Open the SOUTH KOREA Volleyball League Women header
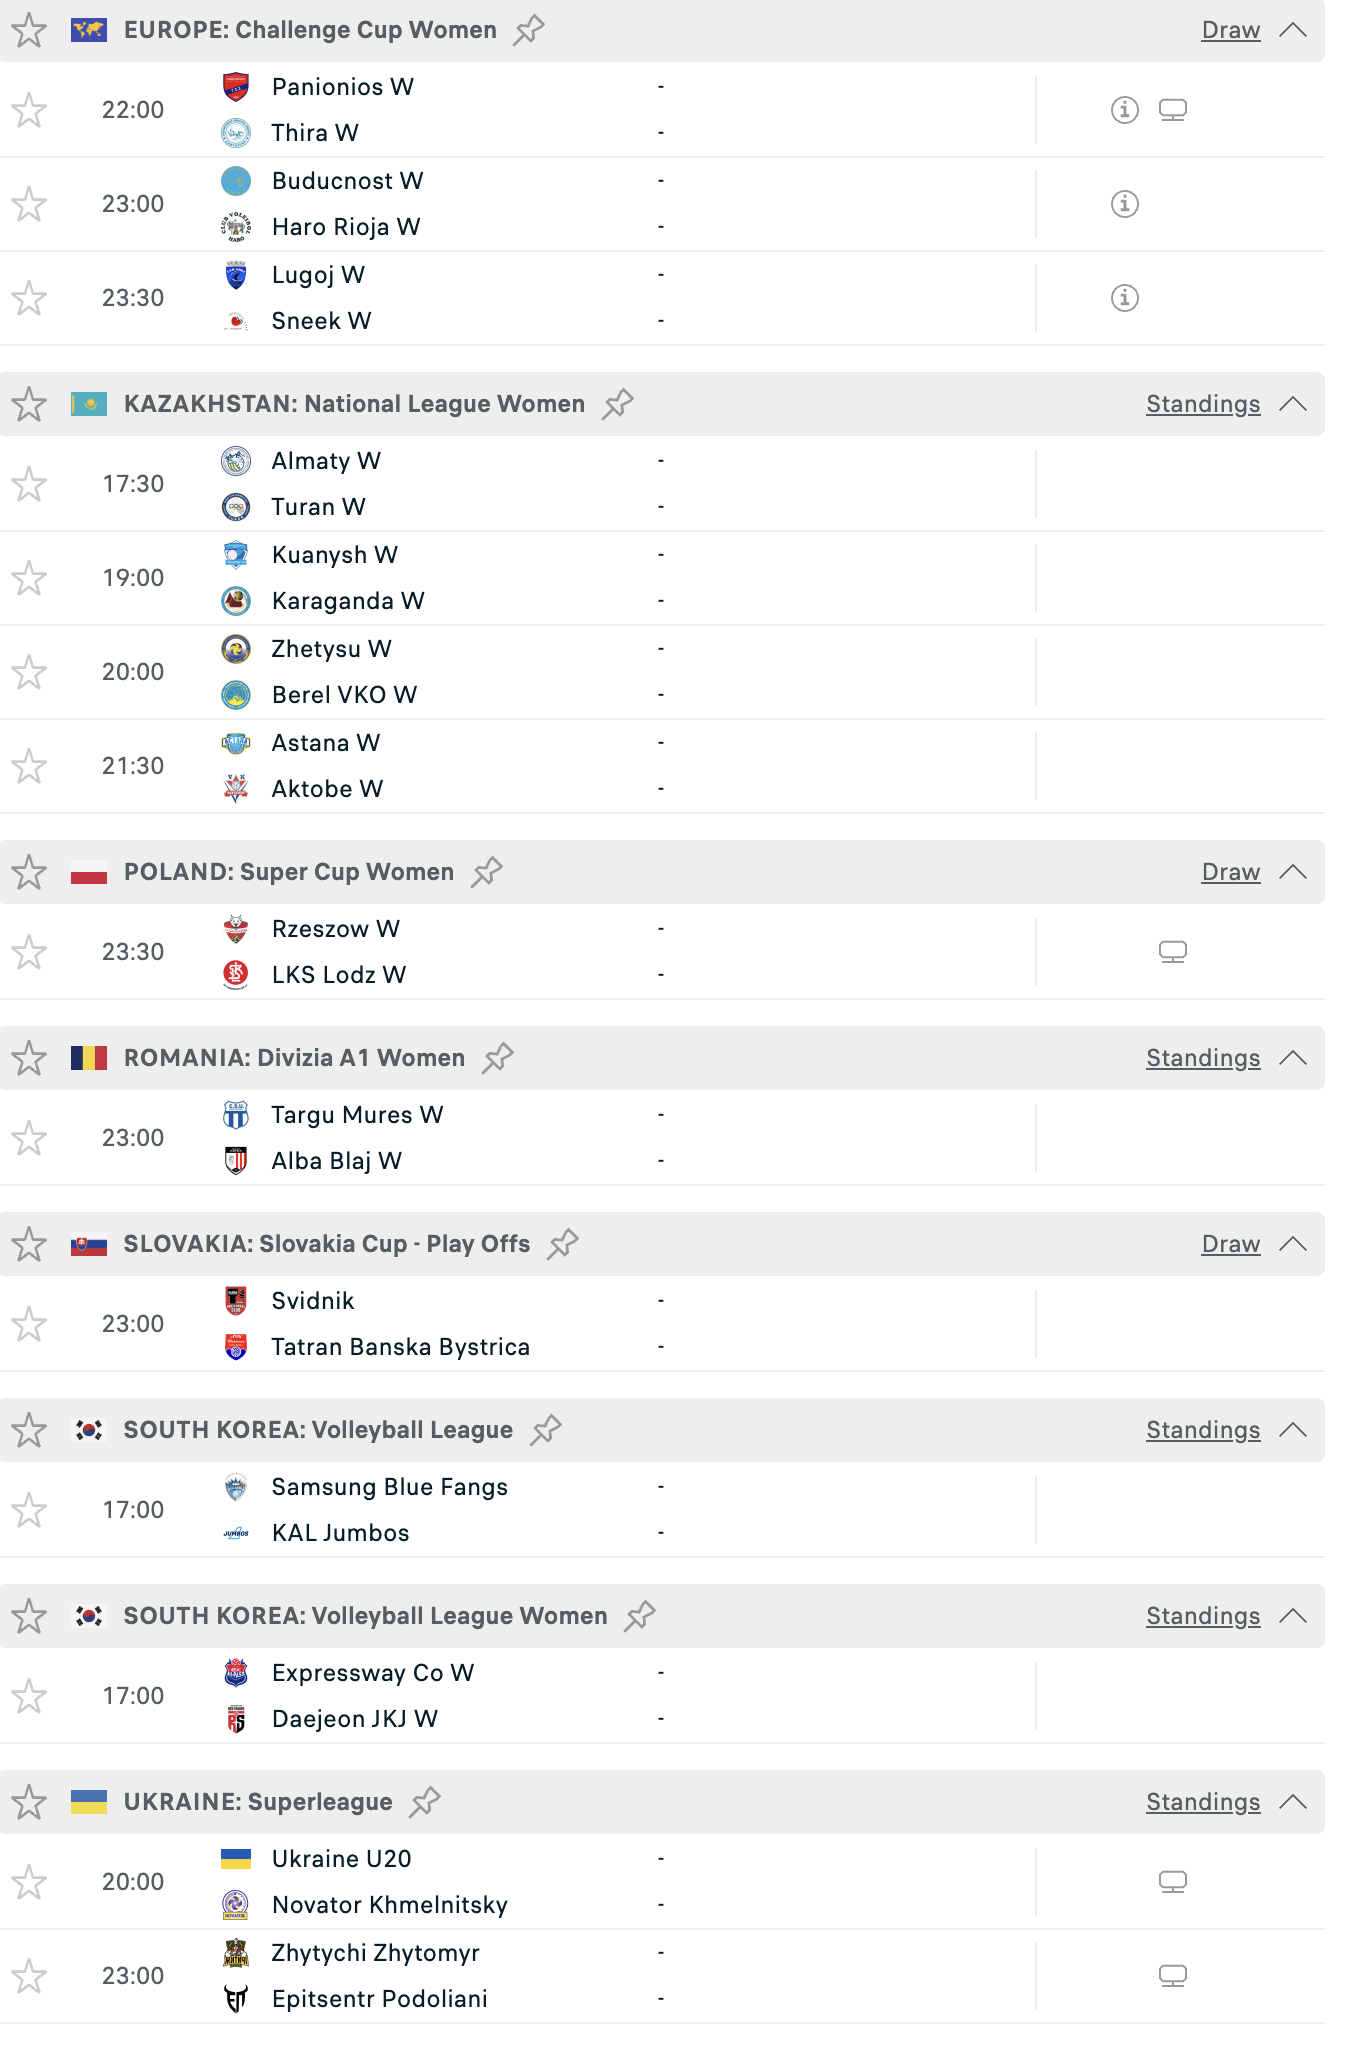1348x2046 pixels. [x=365, y=1616]
